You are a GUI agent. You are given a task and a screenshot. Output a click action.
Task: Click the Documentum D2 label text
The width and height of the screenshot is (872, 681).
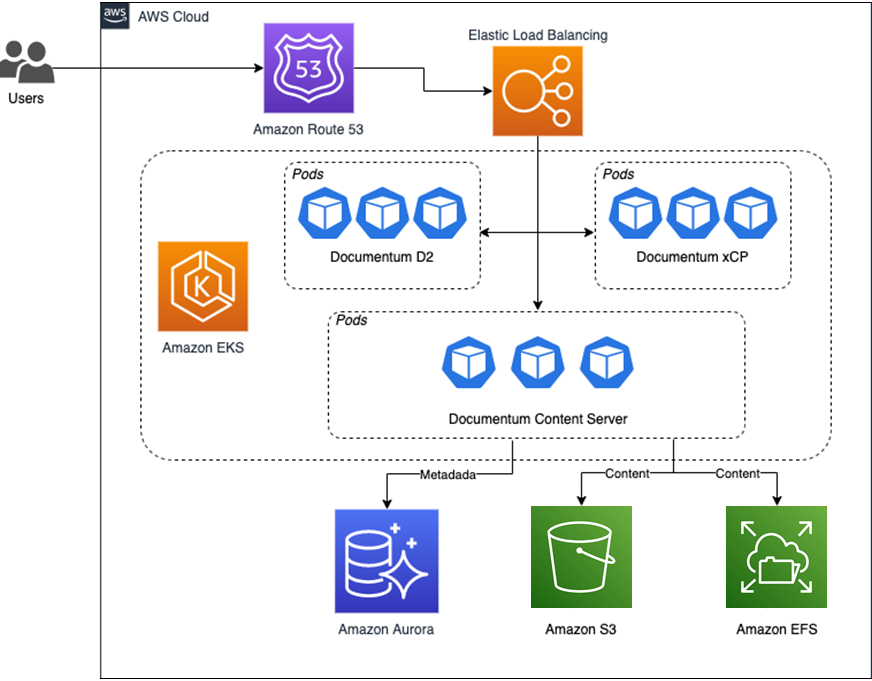(381, 257)
